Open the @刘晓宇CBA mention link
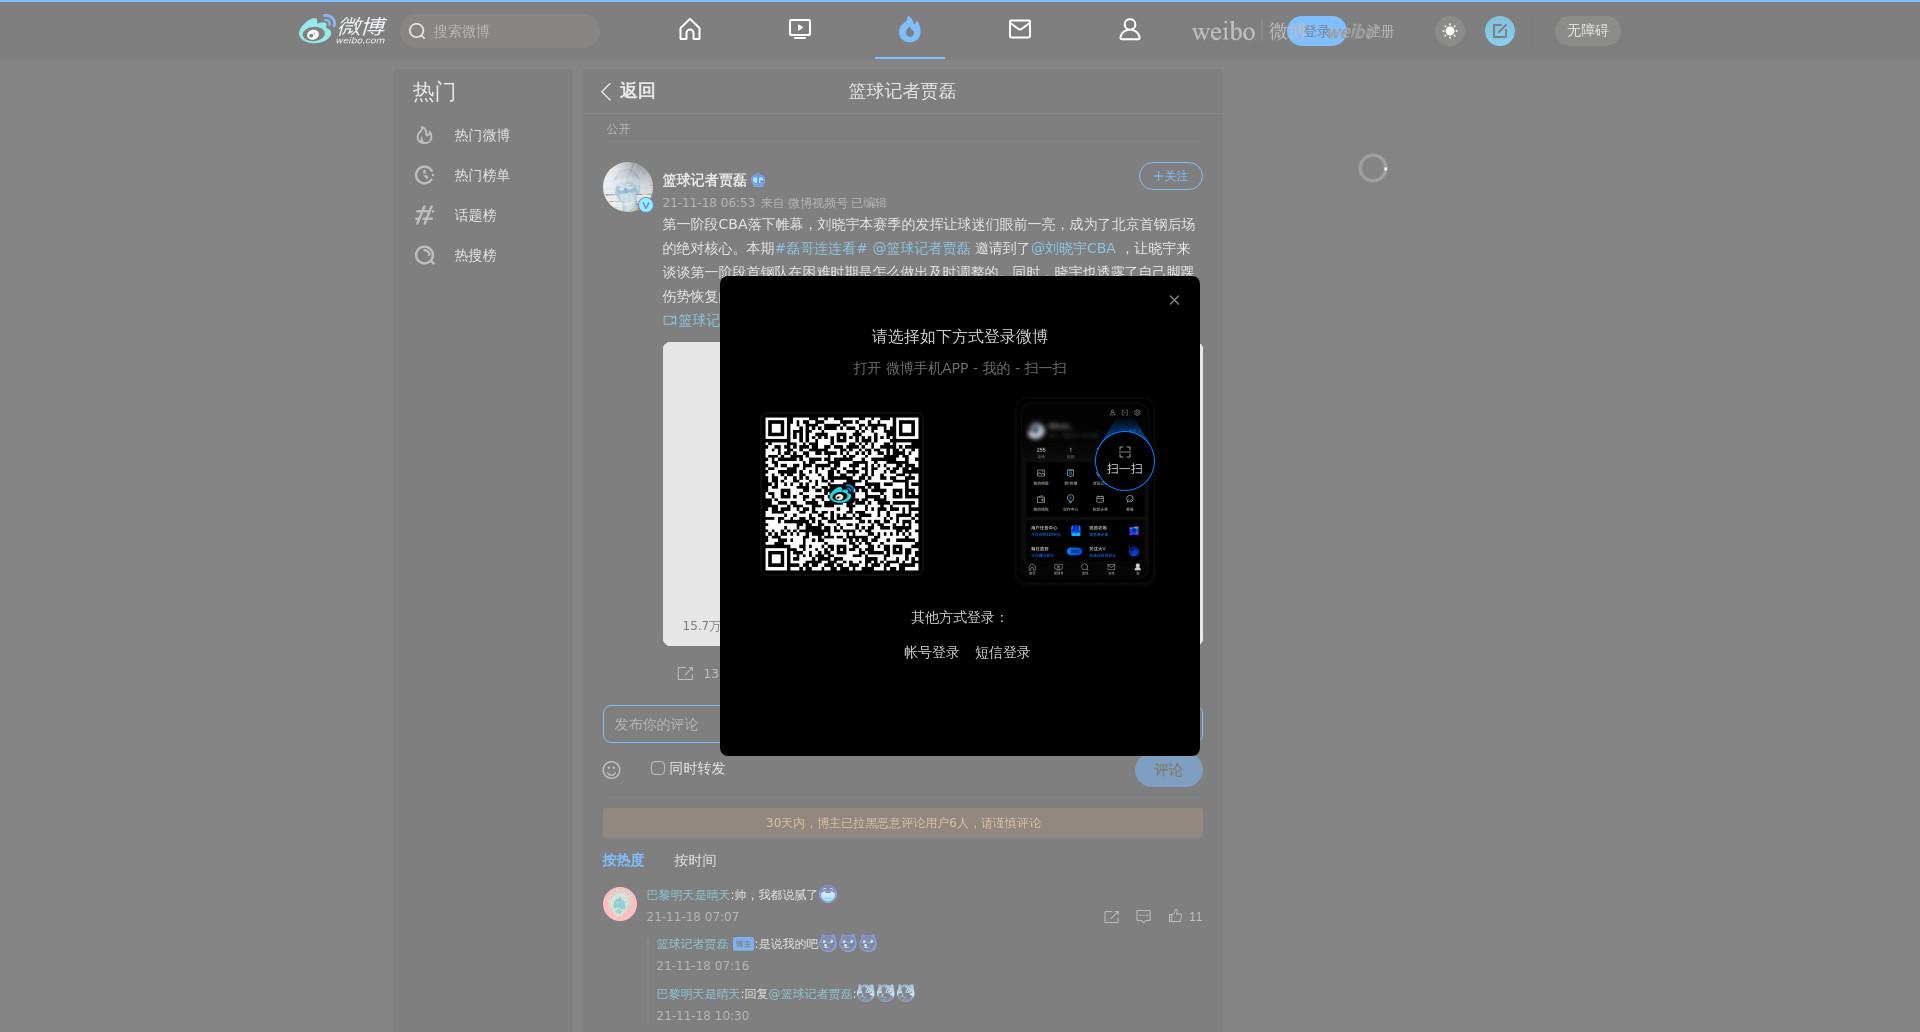1920x1032 pixels. [x=1073, y=248]
